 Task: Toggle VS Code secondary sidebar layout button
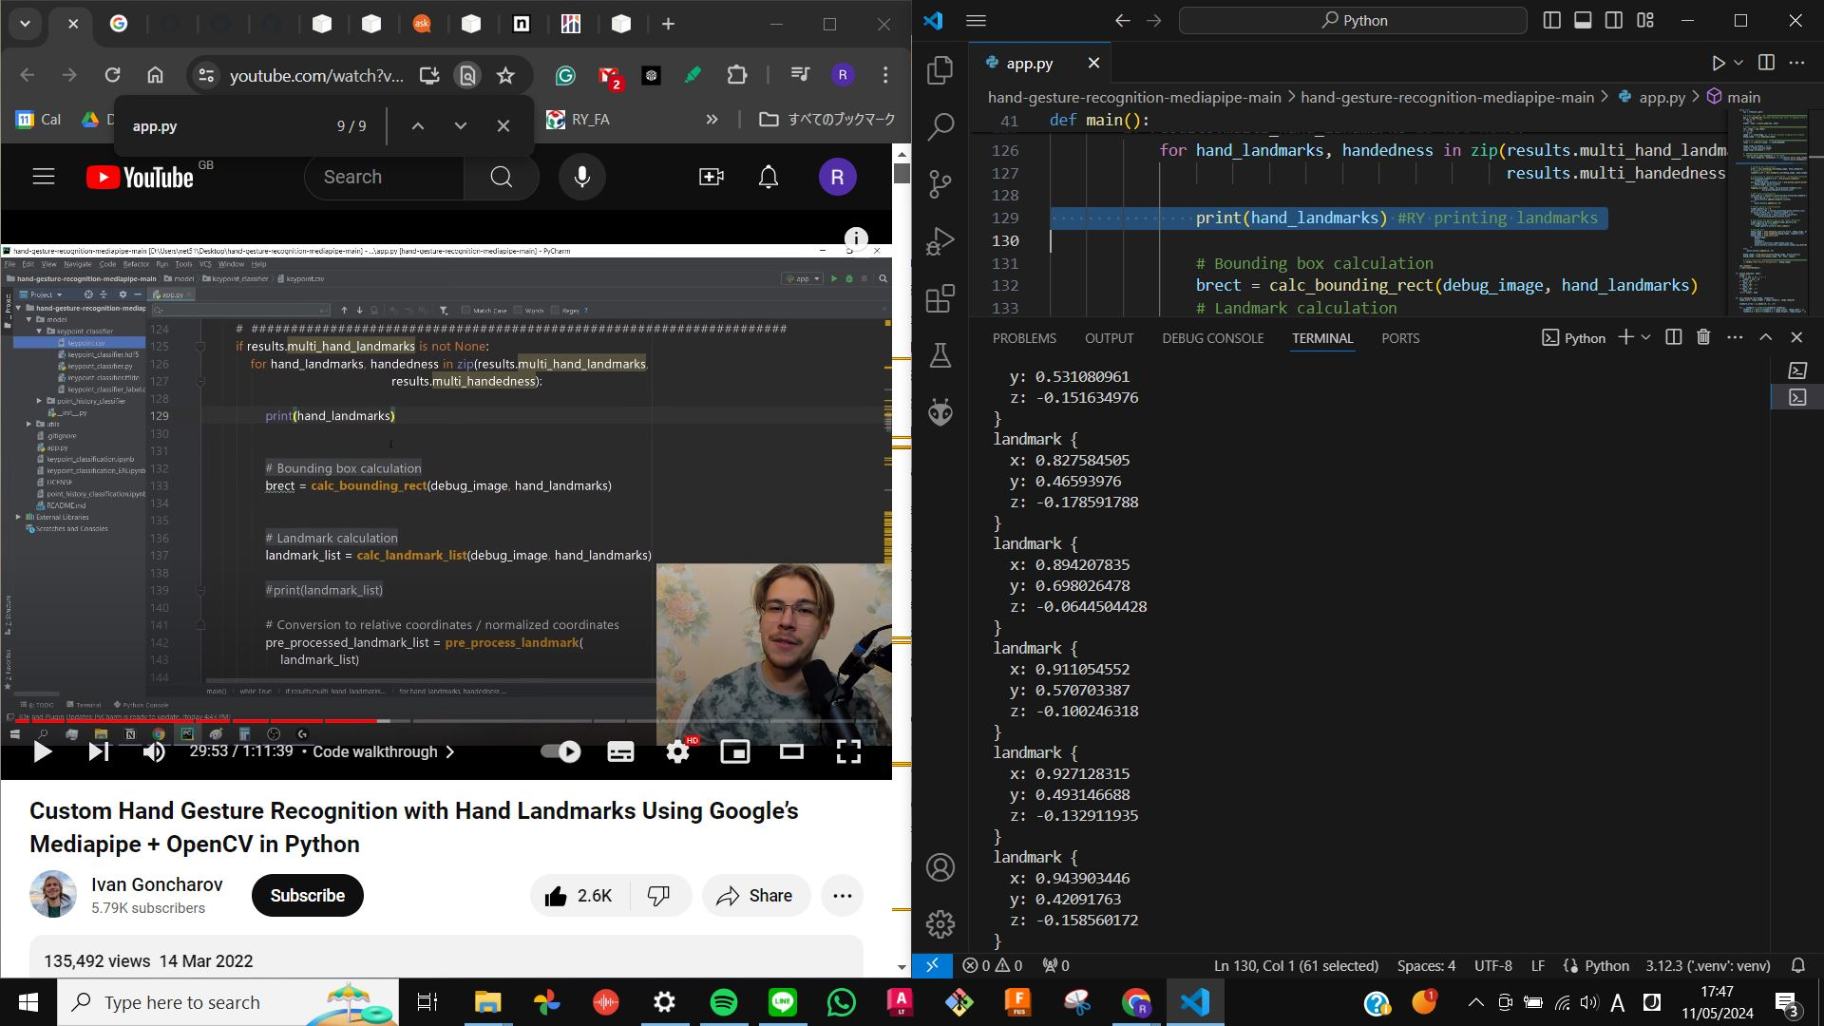click(x=1614, y=20)
